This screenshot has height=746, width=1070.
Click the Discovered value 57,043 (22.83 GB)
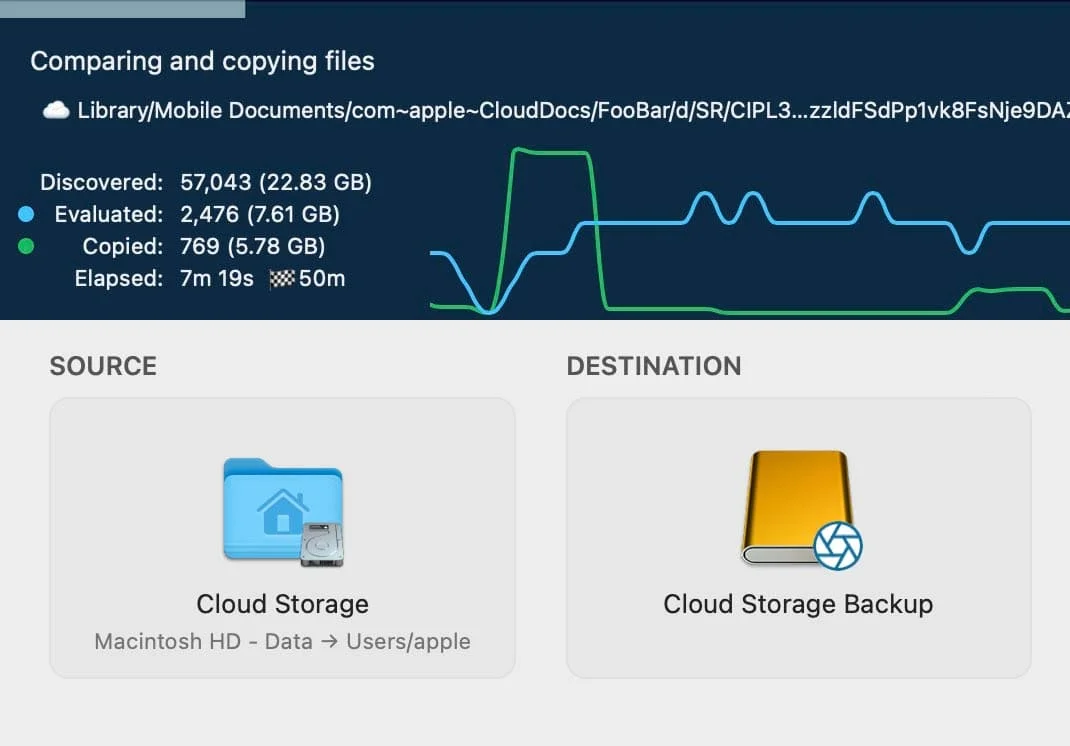(x=275, y=182)
